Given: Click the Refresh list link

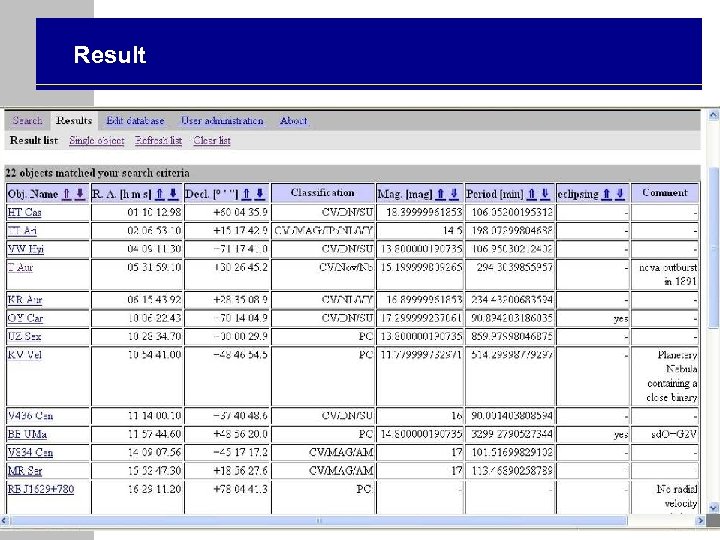Looking at the screenshot, I should click(158, 141).
